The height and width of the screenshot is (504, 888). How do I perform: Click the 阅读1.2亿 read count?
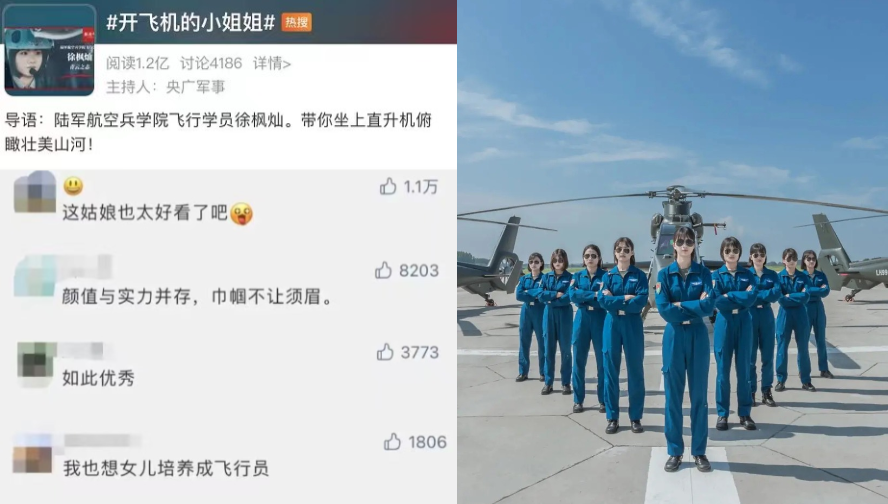pos(138,63)
